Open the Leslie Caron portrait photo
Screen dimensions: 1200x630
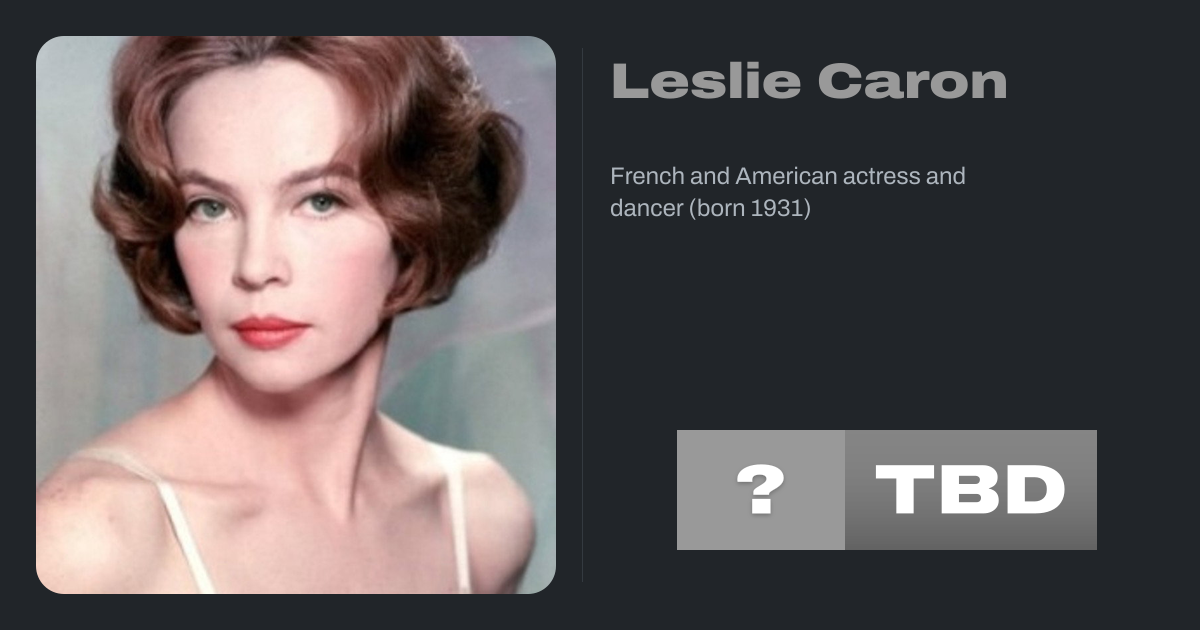(x=296, y=315)
